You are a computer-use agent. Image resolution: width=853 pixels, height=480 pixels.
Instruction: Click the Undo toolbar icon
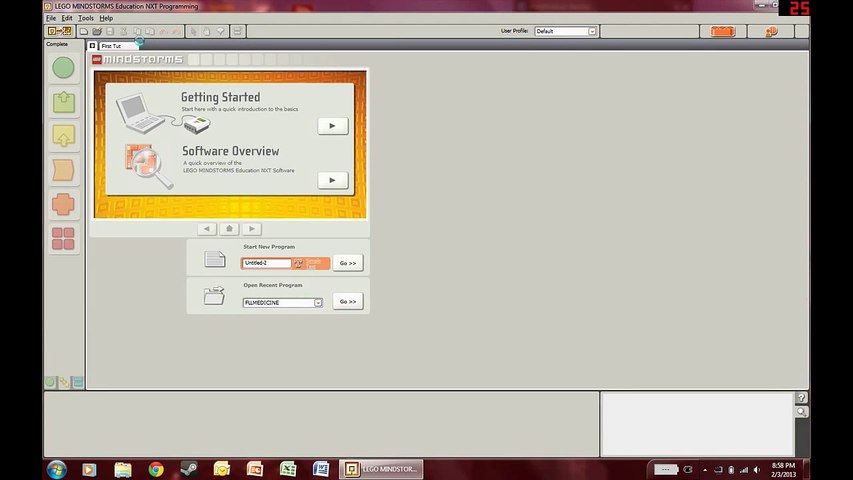tap(163, 32)
